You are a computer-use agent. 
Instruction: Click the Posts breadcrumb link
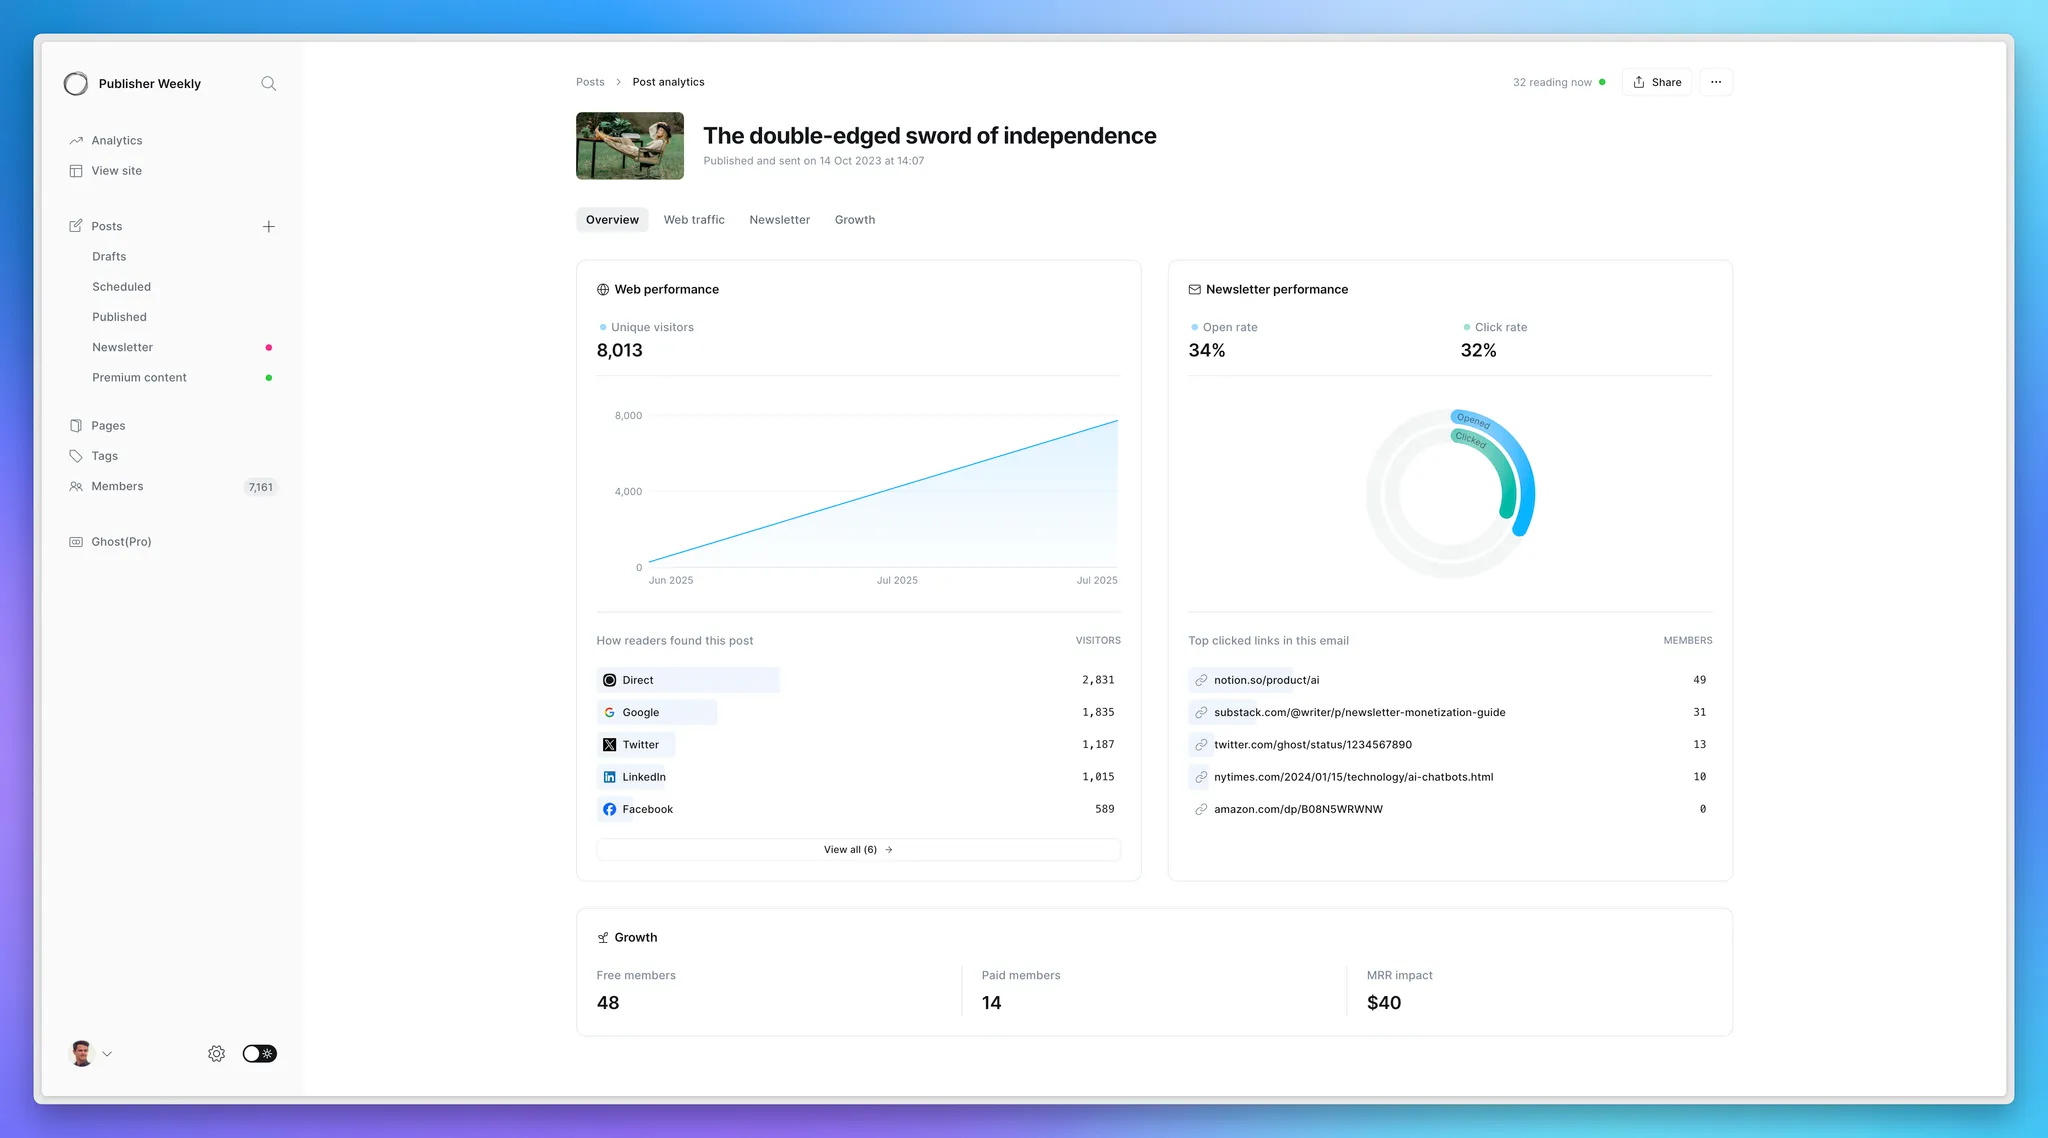[590, 82]
